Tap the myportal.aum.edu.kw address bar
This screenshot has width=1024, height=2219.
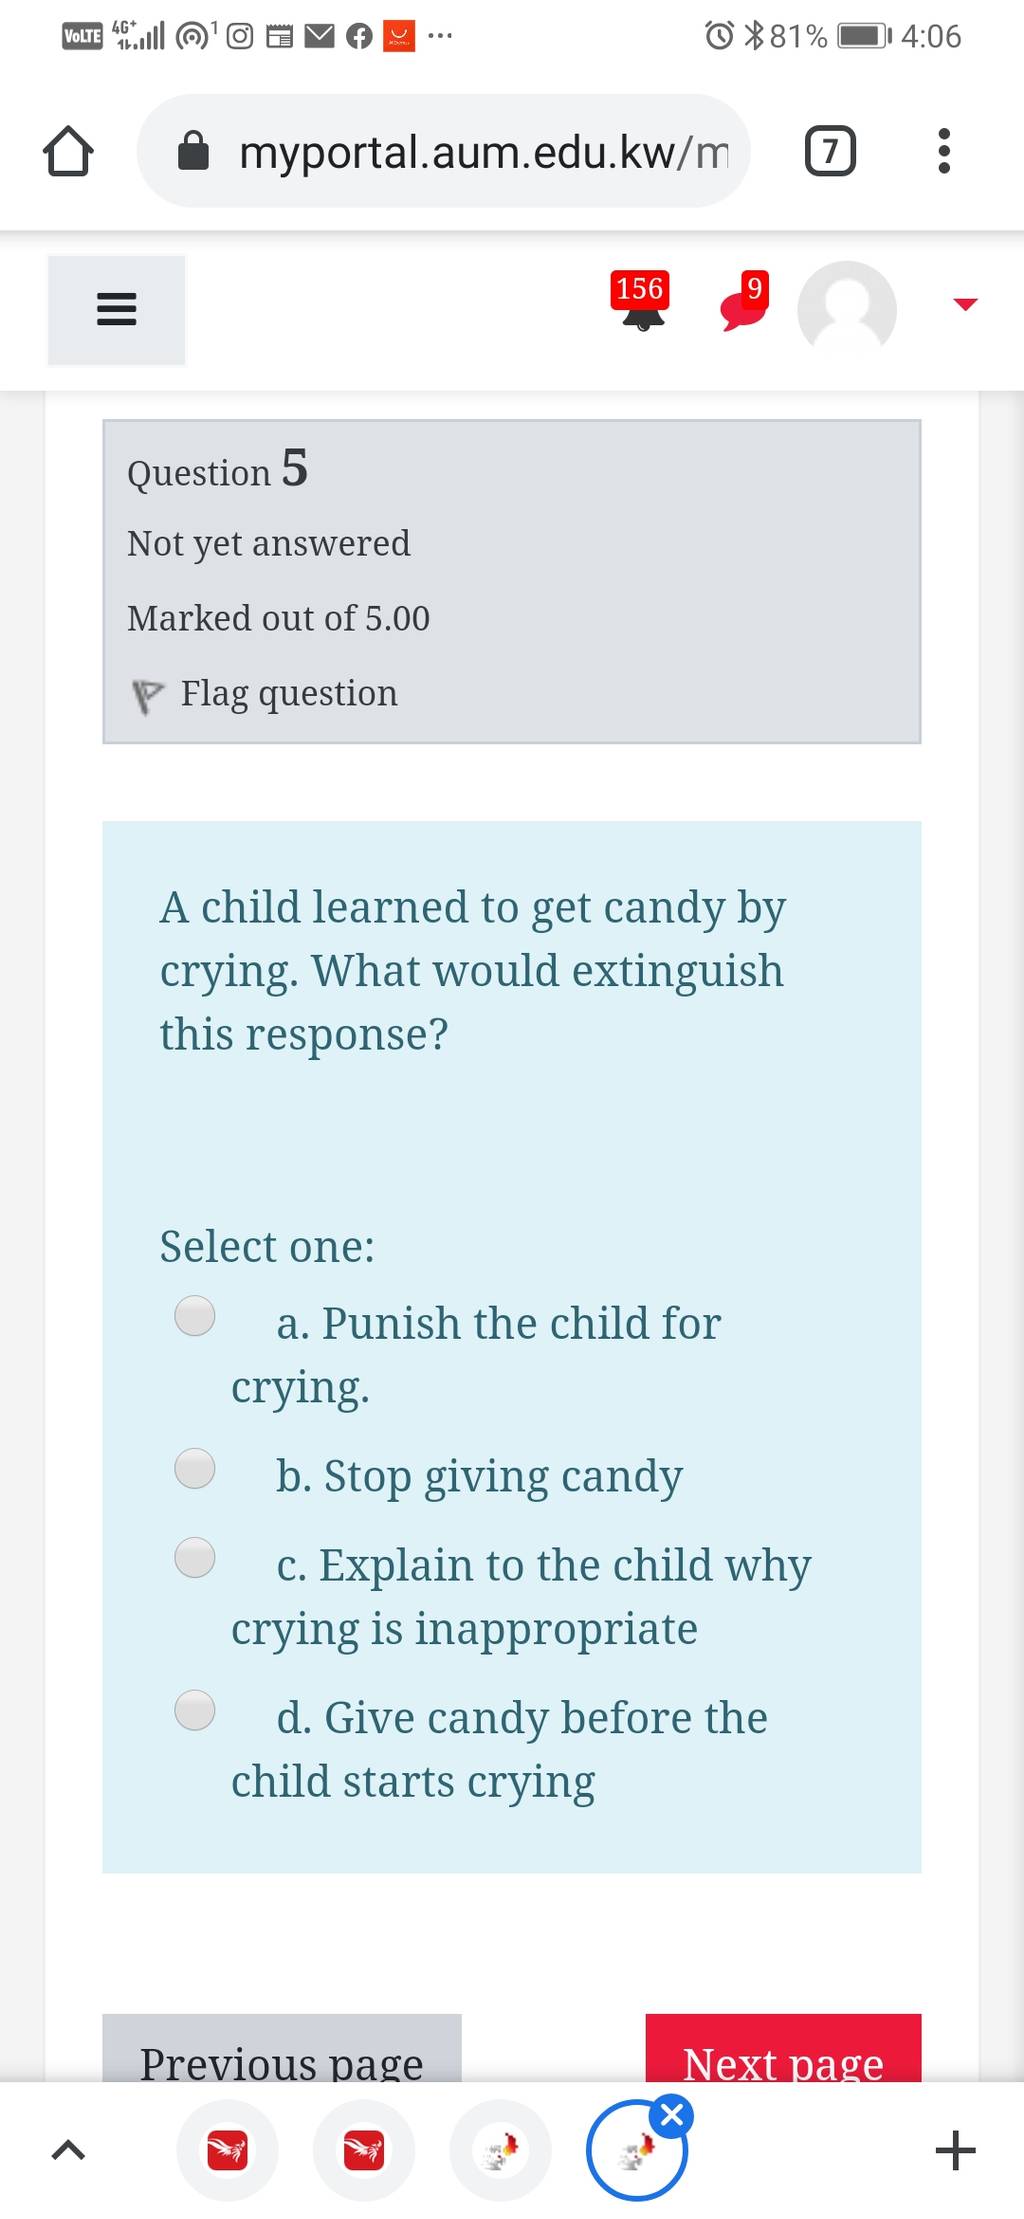pyautogui.click(x=444, y=151)
